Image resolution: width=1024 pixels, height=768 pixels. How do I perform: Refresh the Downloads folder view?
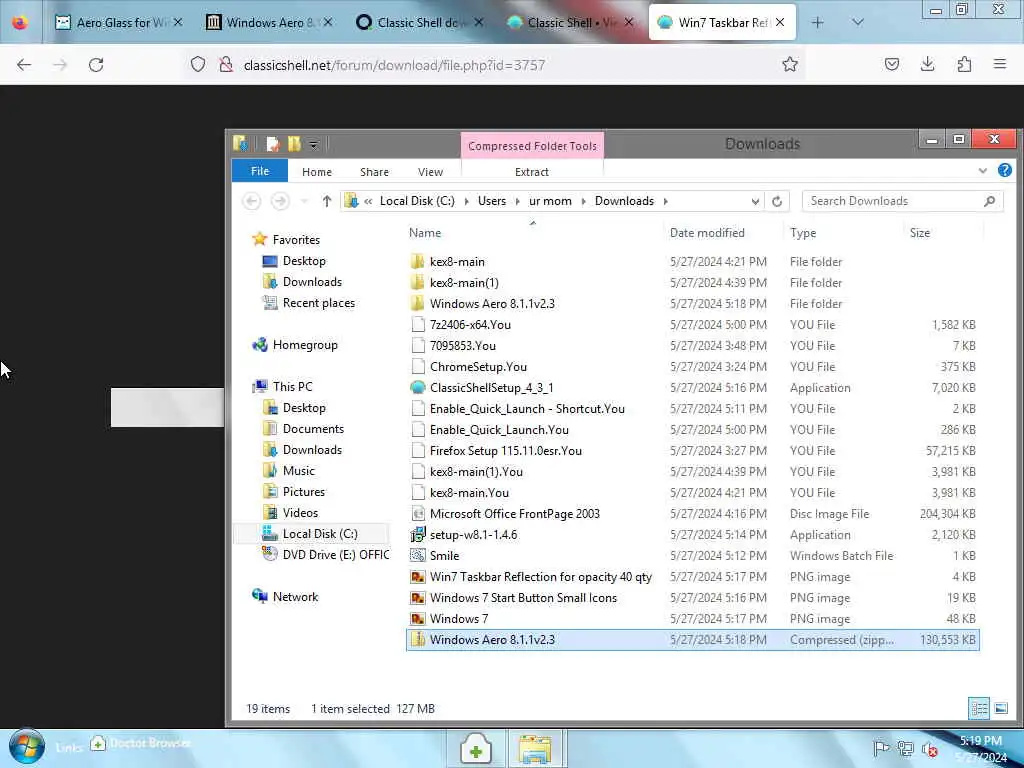[776, 201]
